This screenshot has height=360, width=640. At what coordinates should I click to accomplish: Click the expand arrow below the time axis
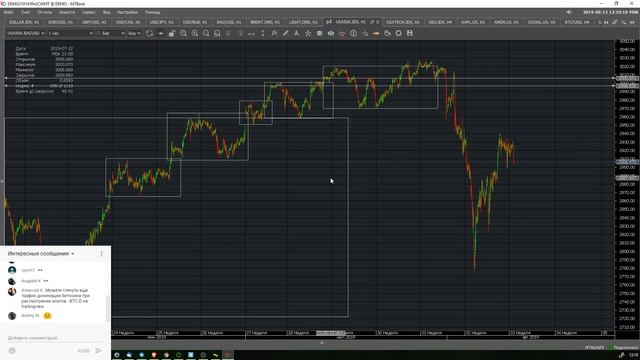coord(322,342)
